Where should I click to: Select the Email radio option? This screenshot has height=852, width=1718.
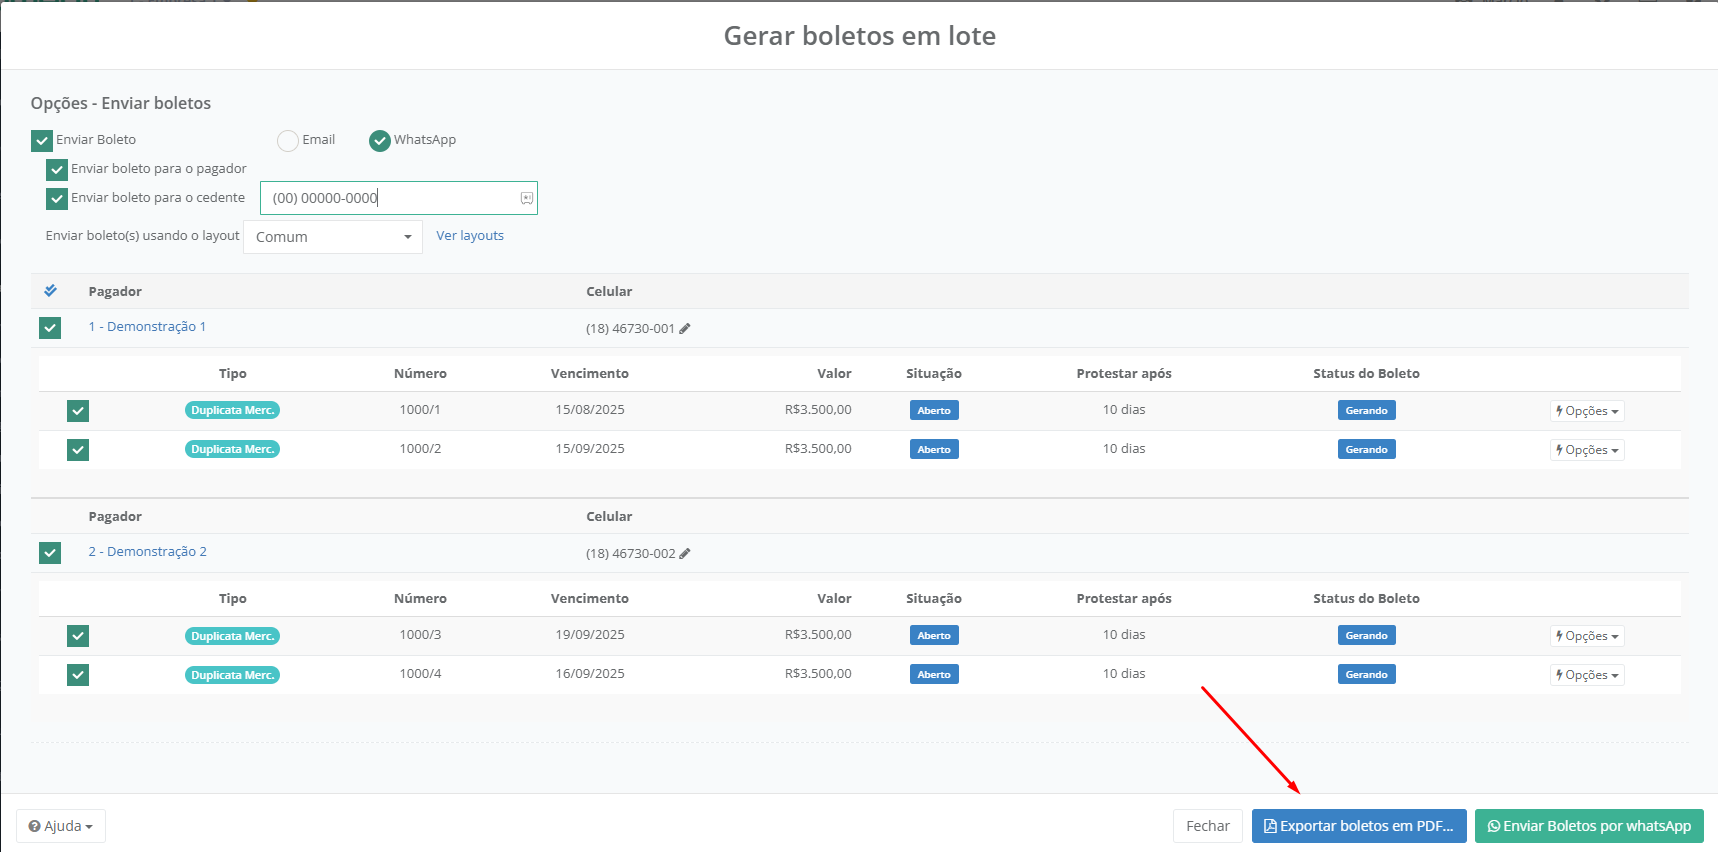coord(288,141)
